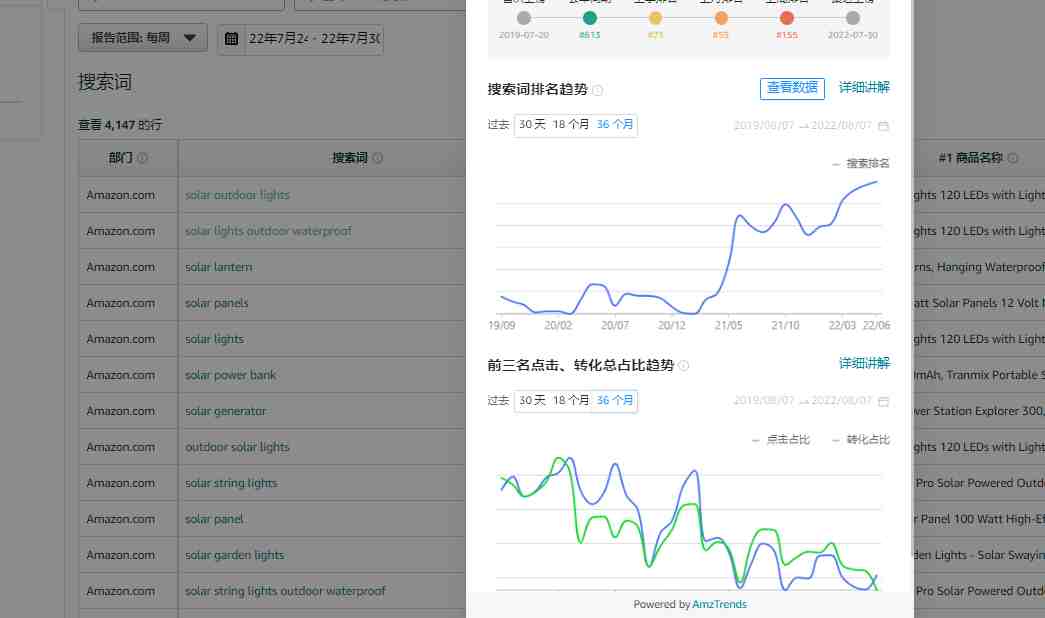This screenshot has width=1045, height=618.
Task: Toggle the 转化占比 legend entry
Action: coord(860,439)
